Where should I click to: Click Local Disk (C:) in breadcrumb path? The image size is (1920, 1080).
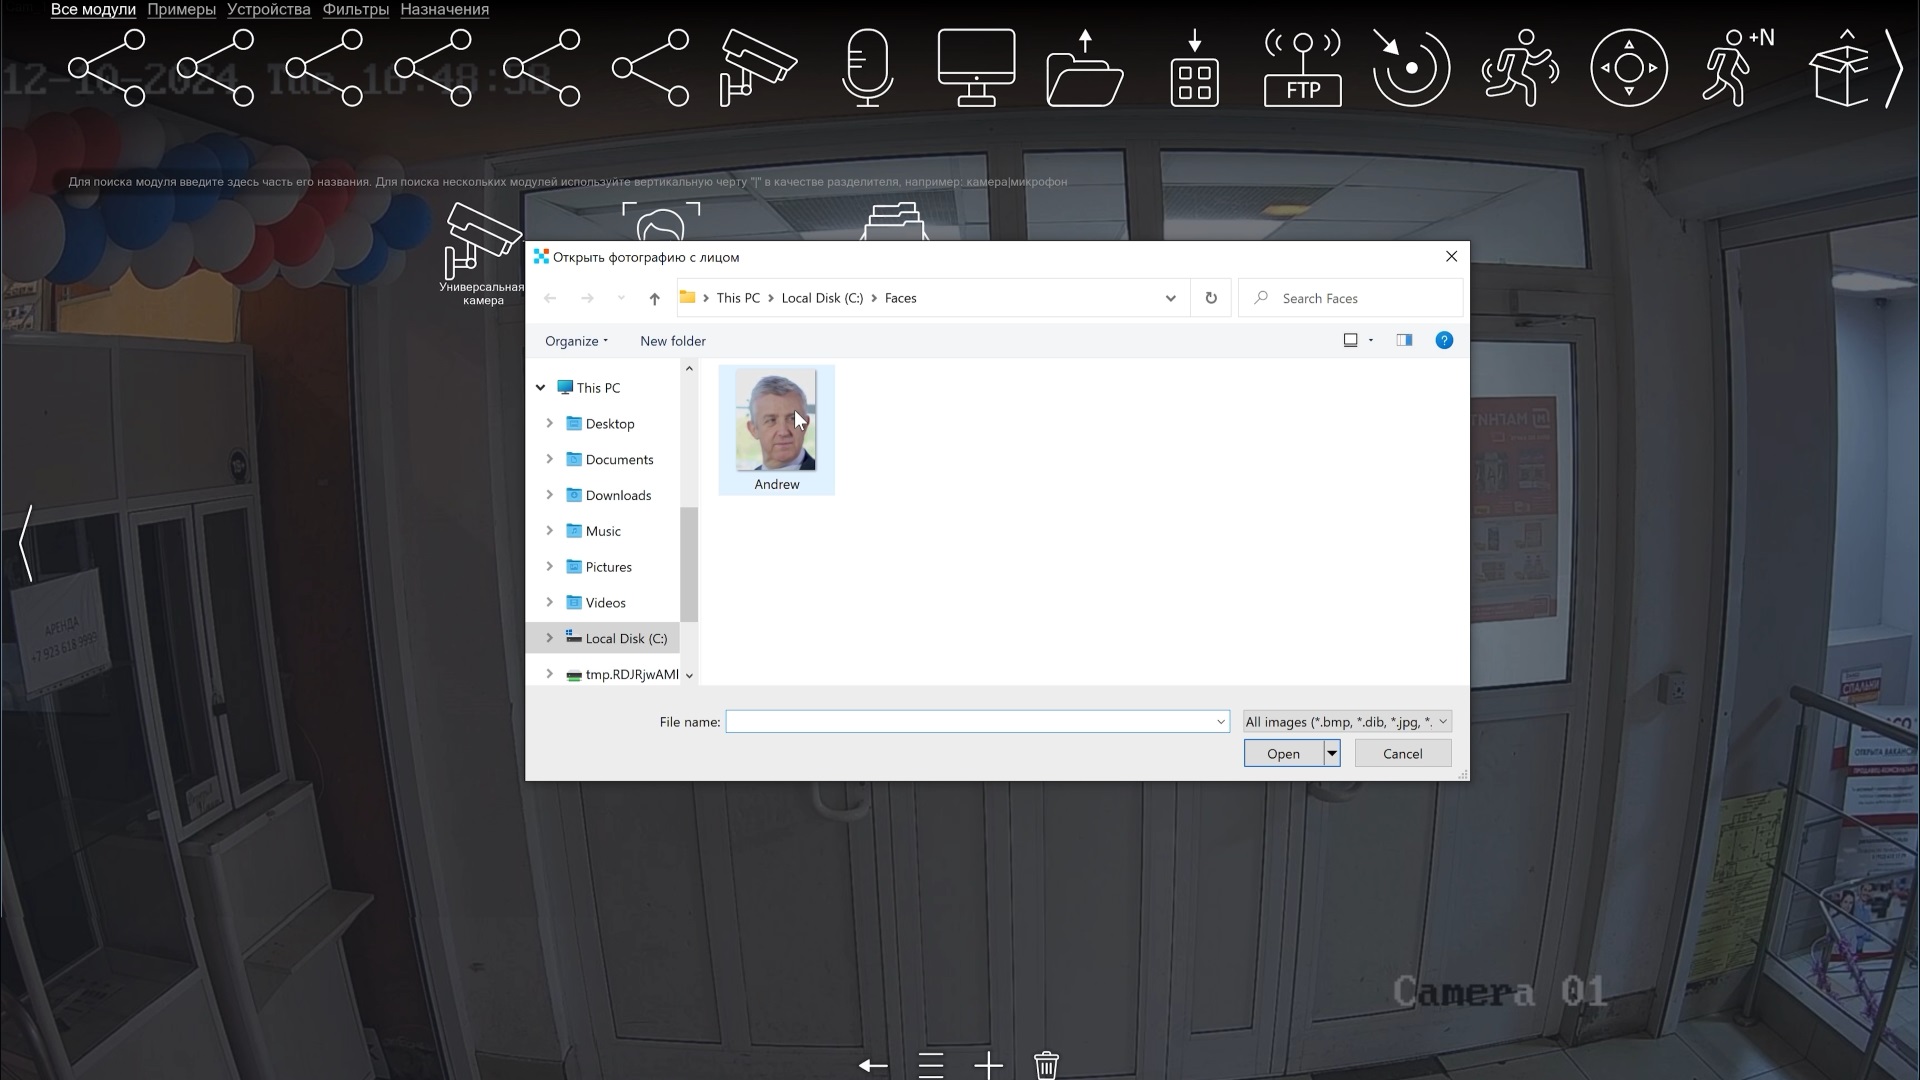click(822, 298)
